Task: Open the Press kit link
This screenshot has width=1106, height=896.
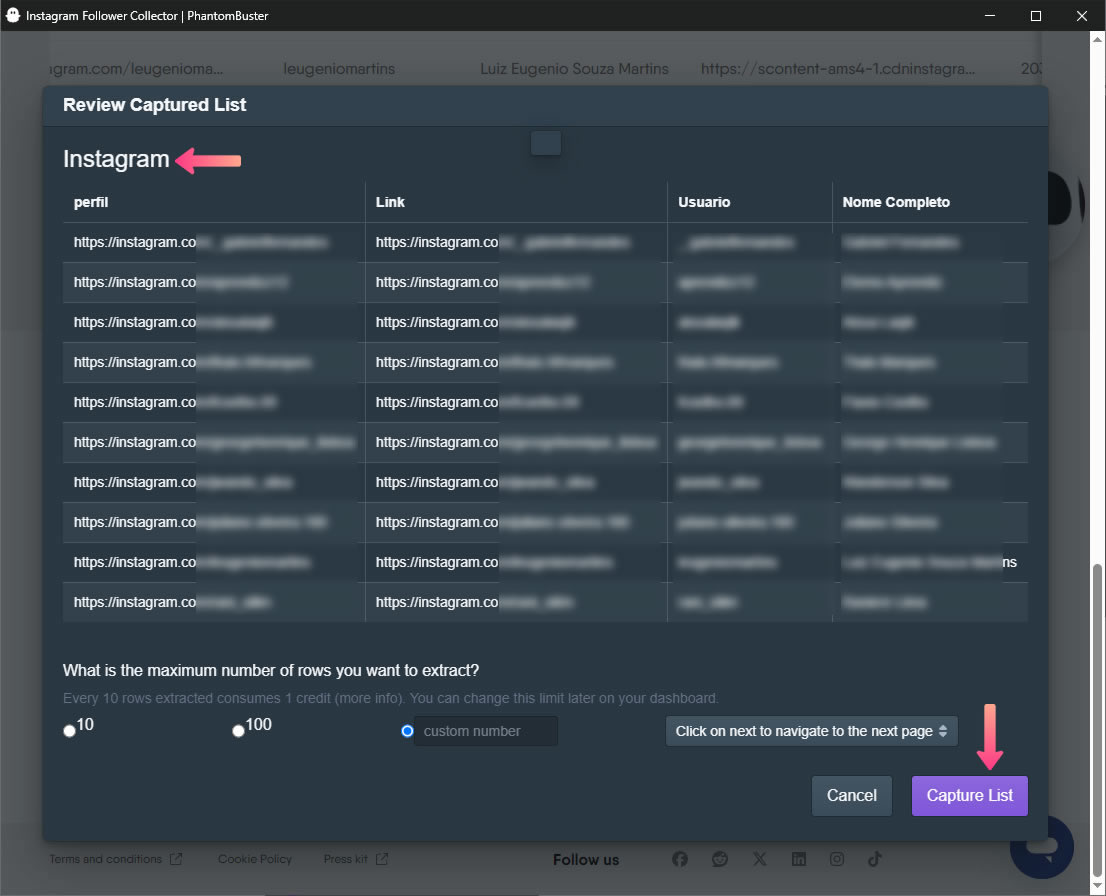Action: point(346,859)
